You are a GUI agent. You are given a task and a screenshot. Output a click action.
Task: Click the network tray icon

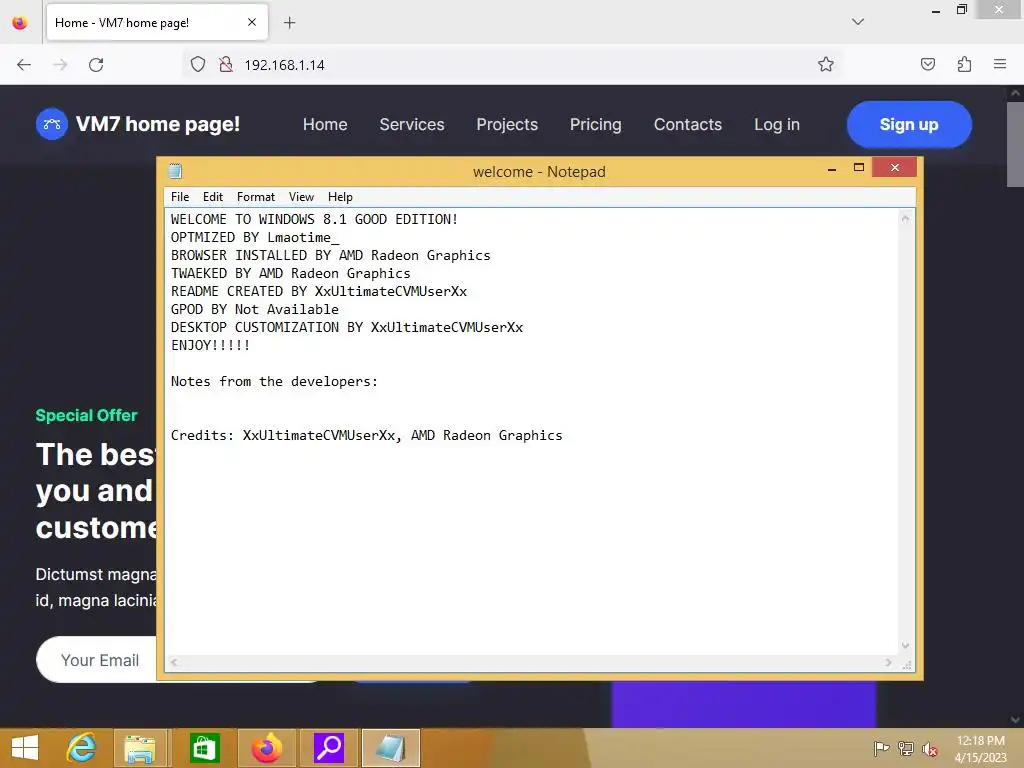click(906, 748)
